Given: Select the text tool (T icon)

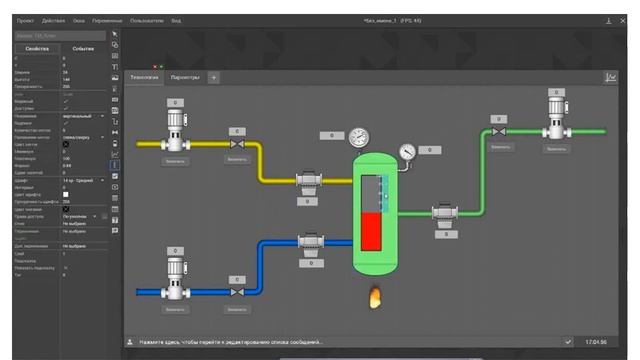Looking at the screenshot, I should [115, 67].
